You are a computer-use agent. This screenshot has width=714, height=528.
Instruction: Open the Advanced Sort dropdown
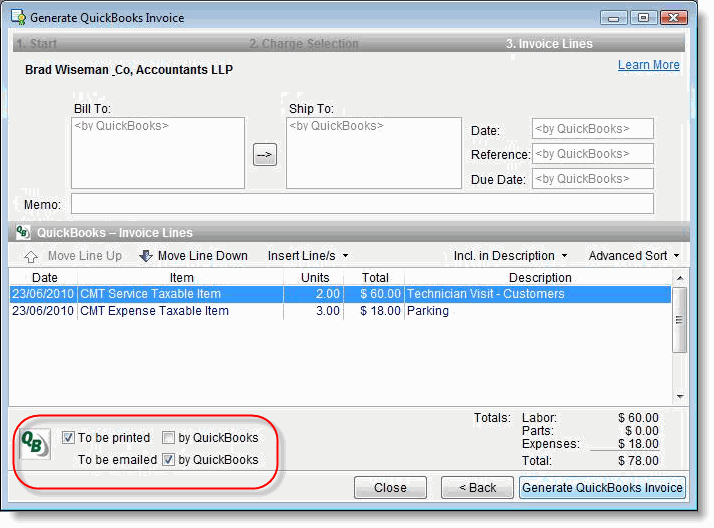pos(633,256)
